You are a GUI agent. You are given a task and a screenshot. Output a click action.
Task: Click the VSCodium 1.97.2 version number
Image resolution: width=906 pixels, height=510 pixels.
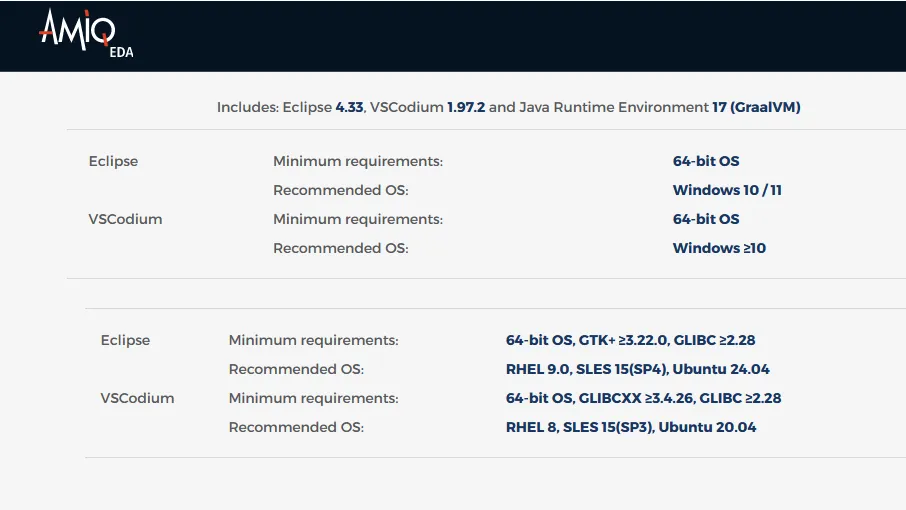click(x=466, y=107)
